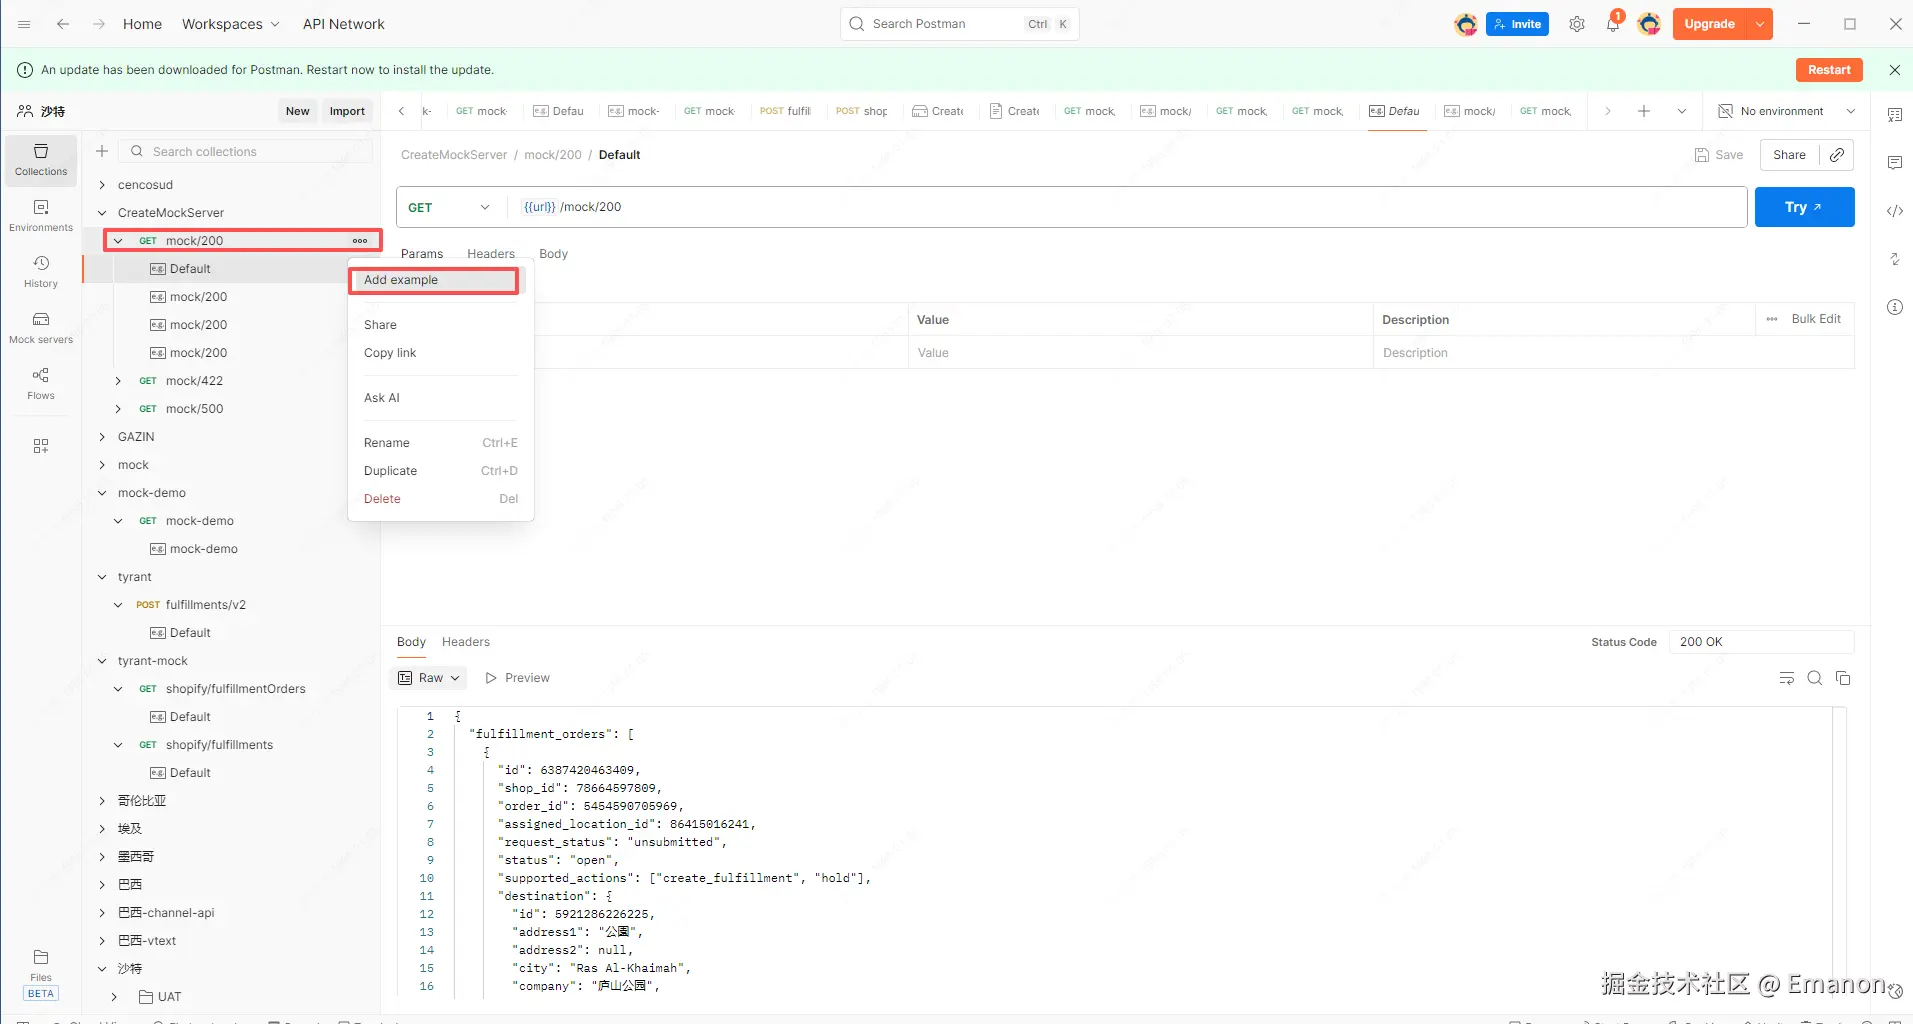Click the Try button
This screenshot has width=1913, height=1024.
click(1804, 207)
